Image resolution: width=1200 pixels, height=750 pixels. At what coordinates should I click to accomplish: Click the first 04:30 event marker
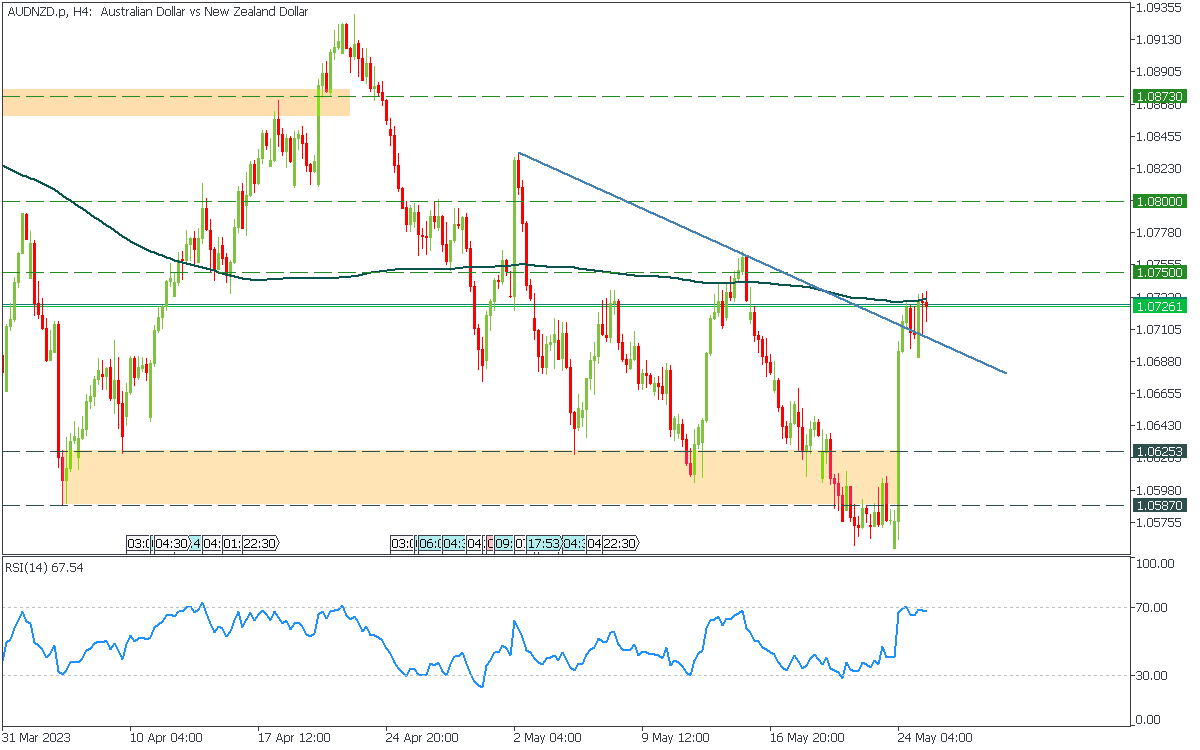click(170, 544)
